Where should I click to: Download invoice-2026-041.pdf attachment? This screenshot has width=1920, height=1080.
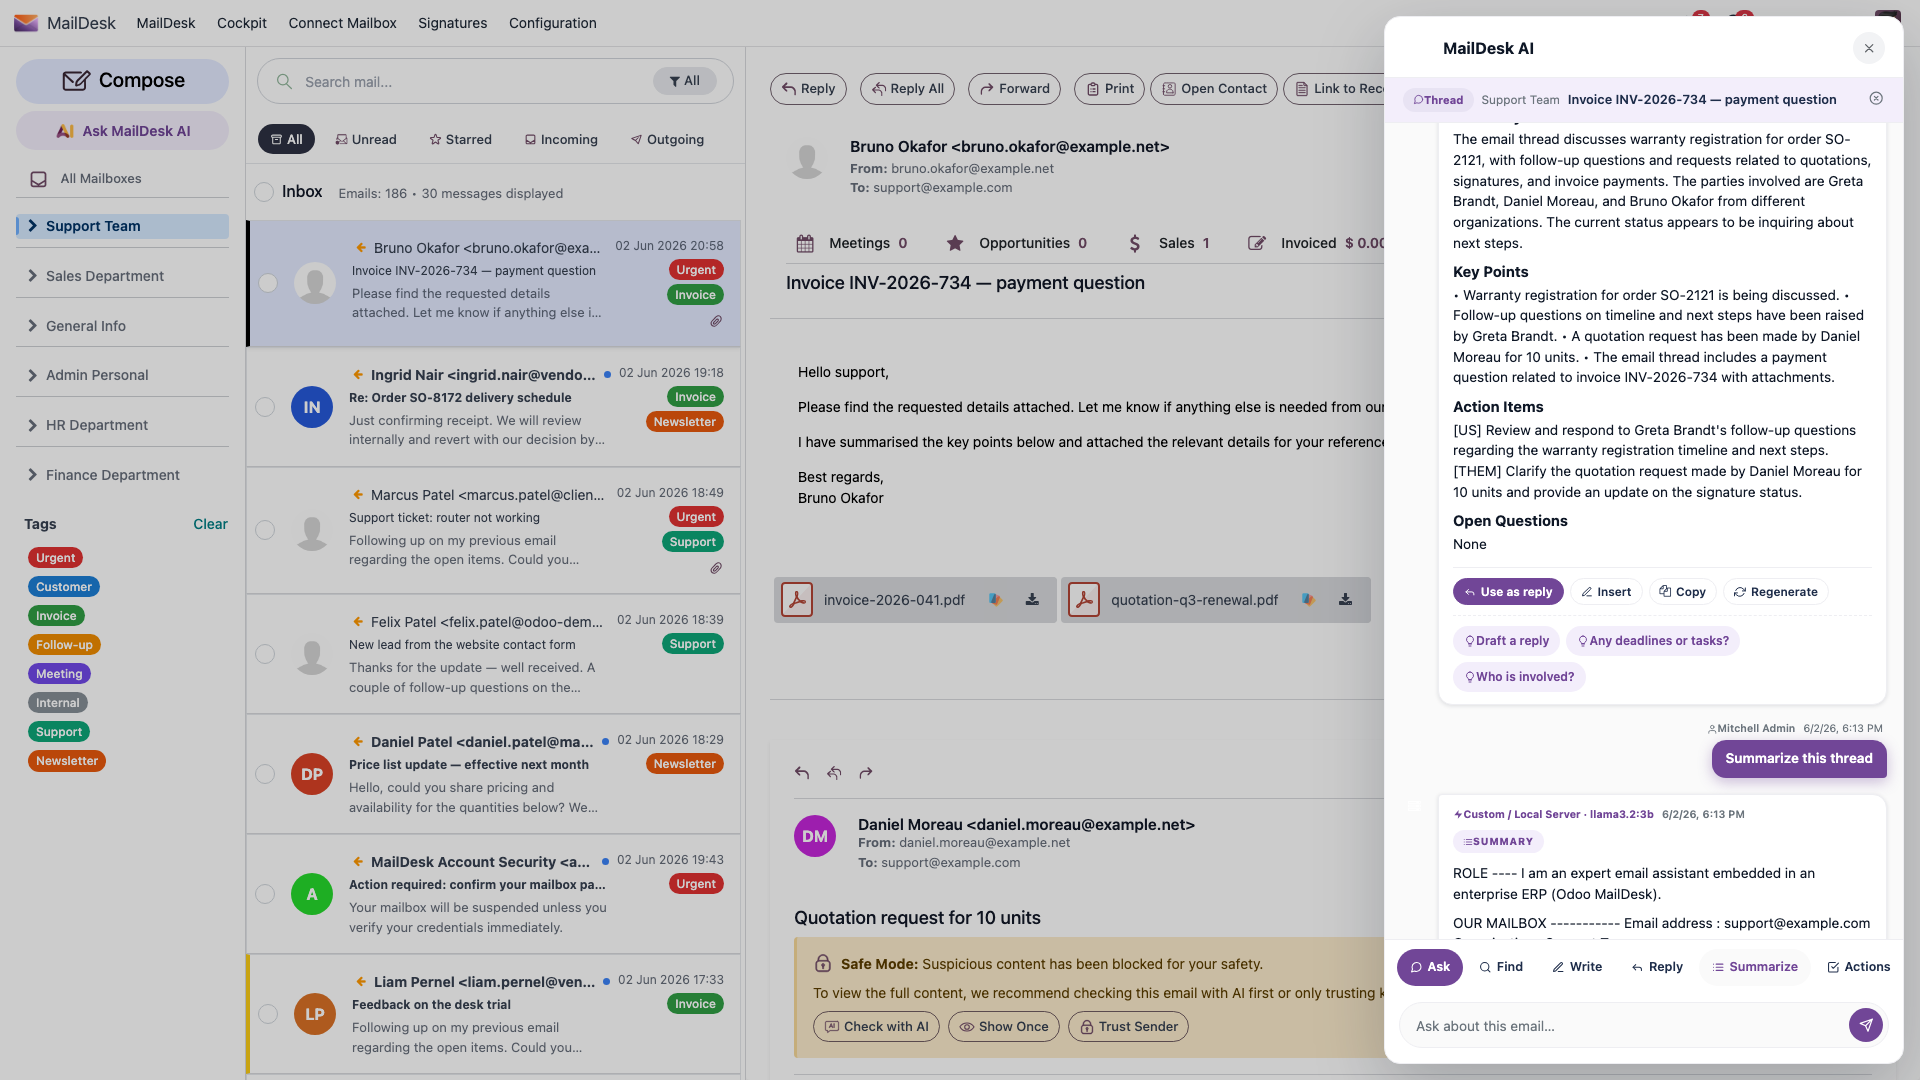(1032, 600)
